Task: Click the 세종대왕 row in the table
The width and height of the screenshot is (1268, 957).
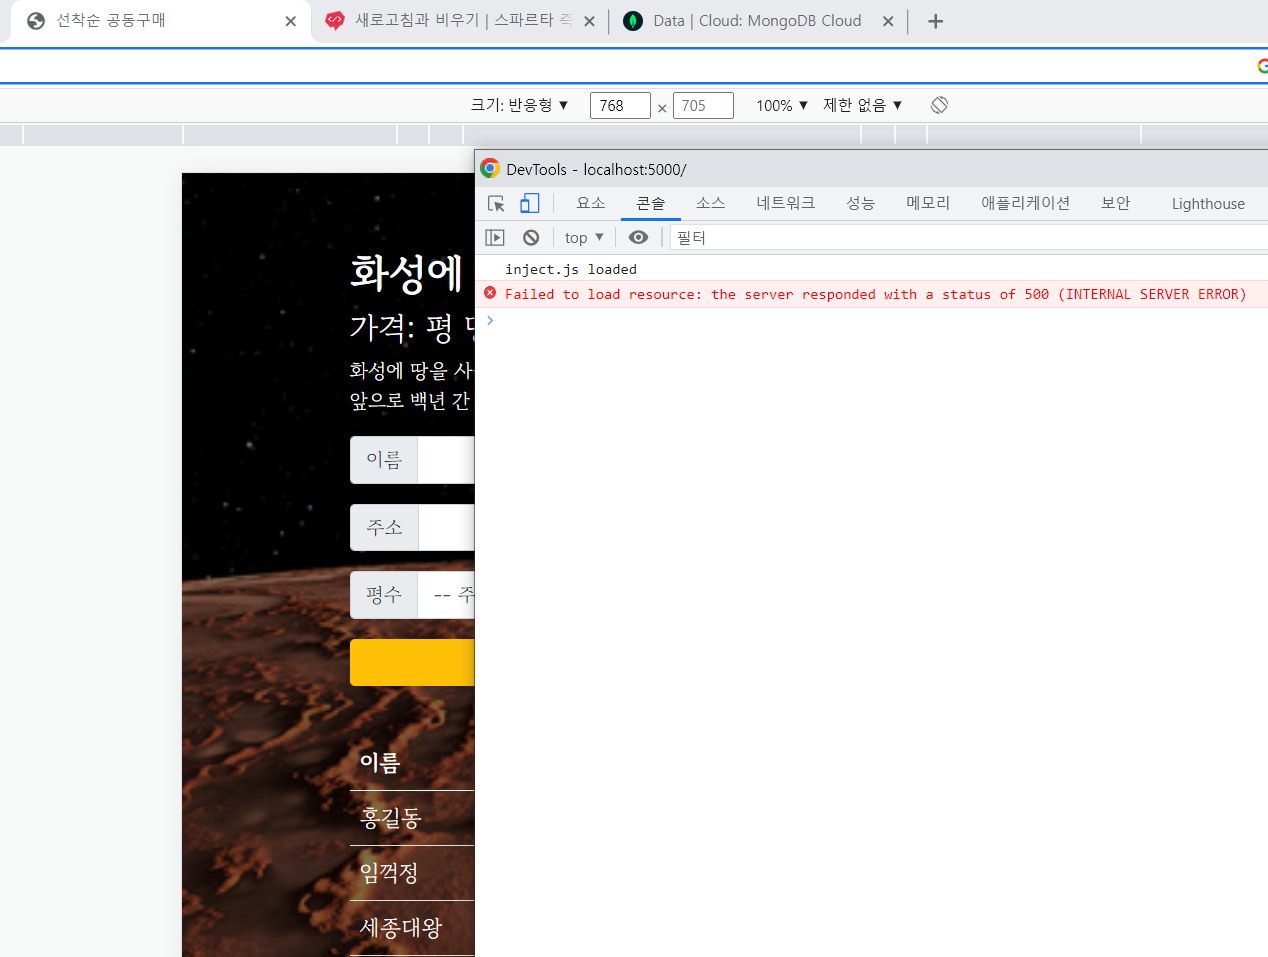Action: click(x=412, y=928)
